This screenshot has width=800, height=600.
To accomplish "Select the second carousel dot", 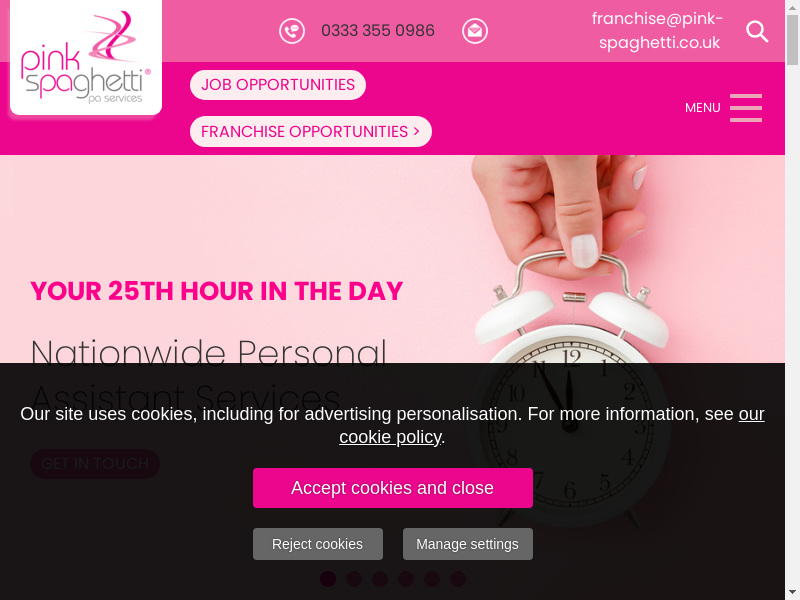I will coord(354,579).
